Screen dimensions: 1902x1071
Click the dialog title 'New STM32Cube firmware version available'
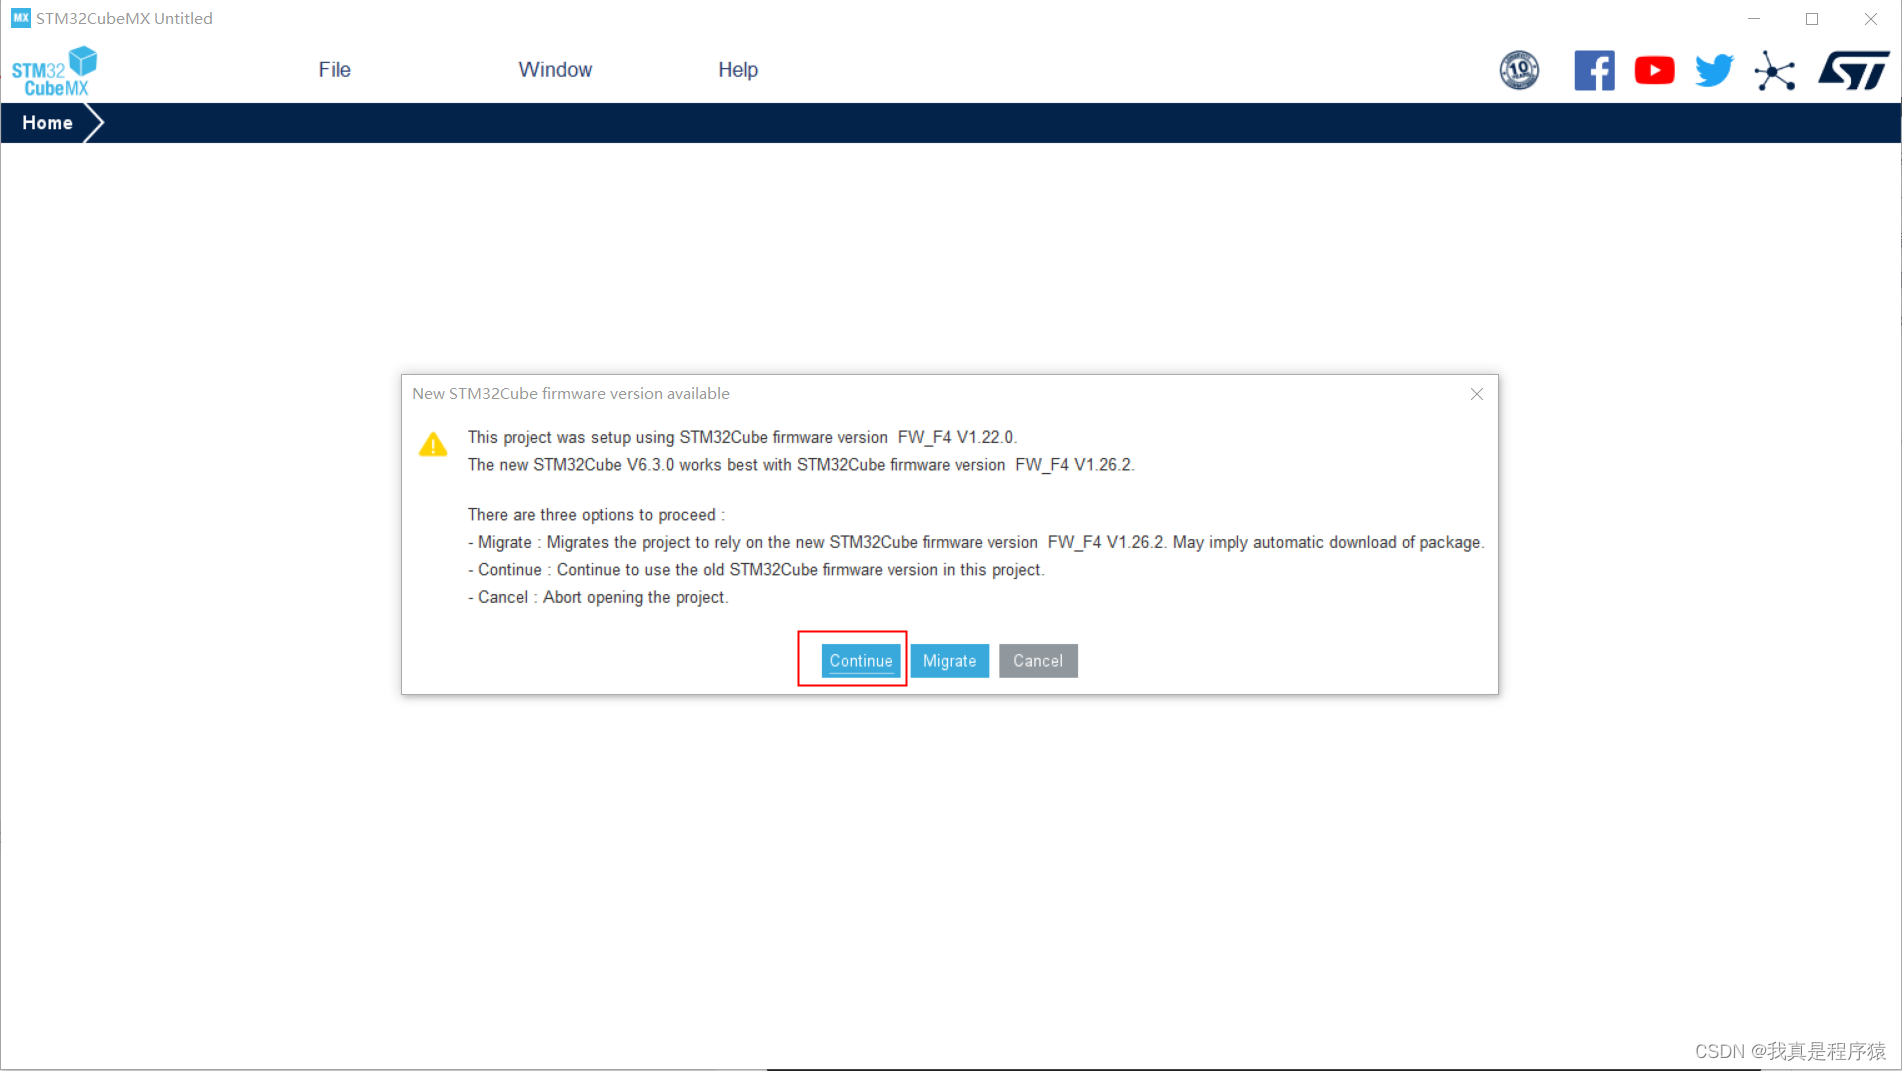pos(571,394)
